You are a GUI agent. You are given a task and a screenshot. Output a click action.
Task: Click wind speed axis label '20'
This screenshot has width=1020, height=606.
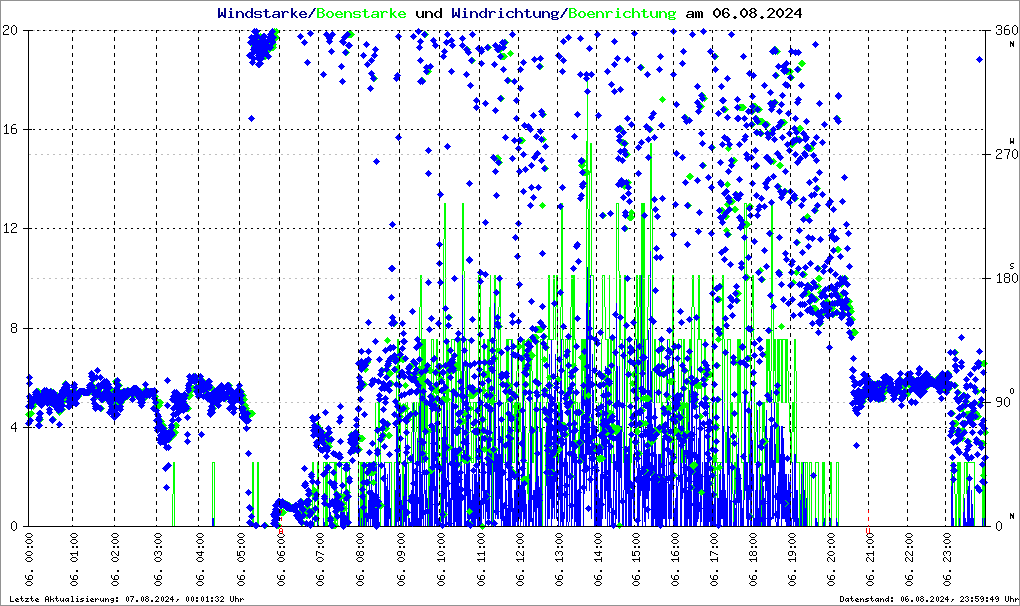click(x=10, y=30)
